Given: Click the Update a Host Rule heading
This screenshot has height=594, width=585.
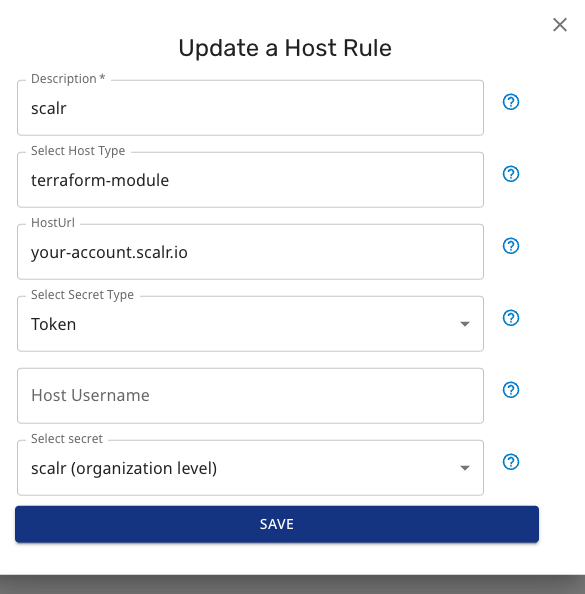Looking at the screenshot, I should [x=285, y=48].
